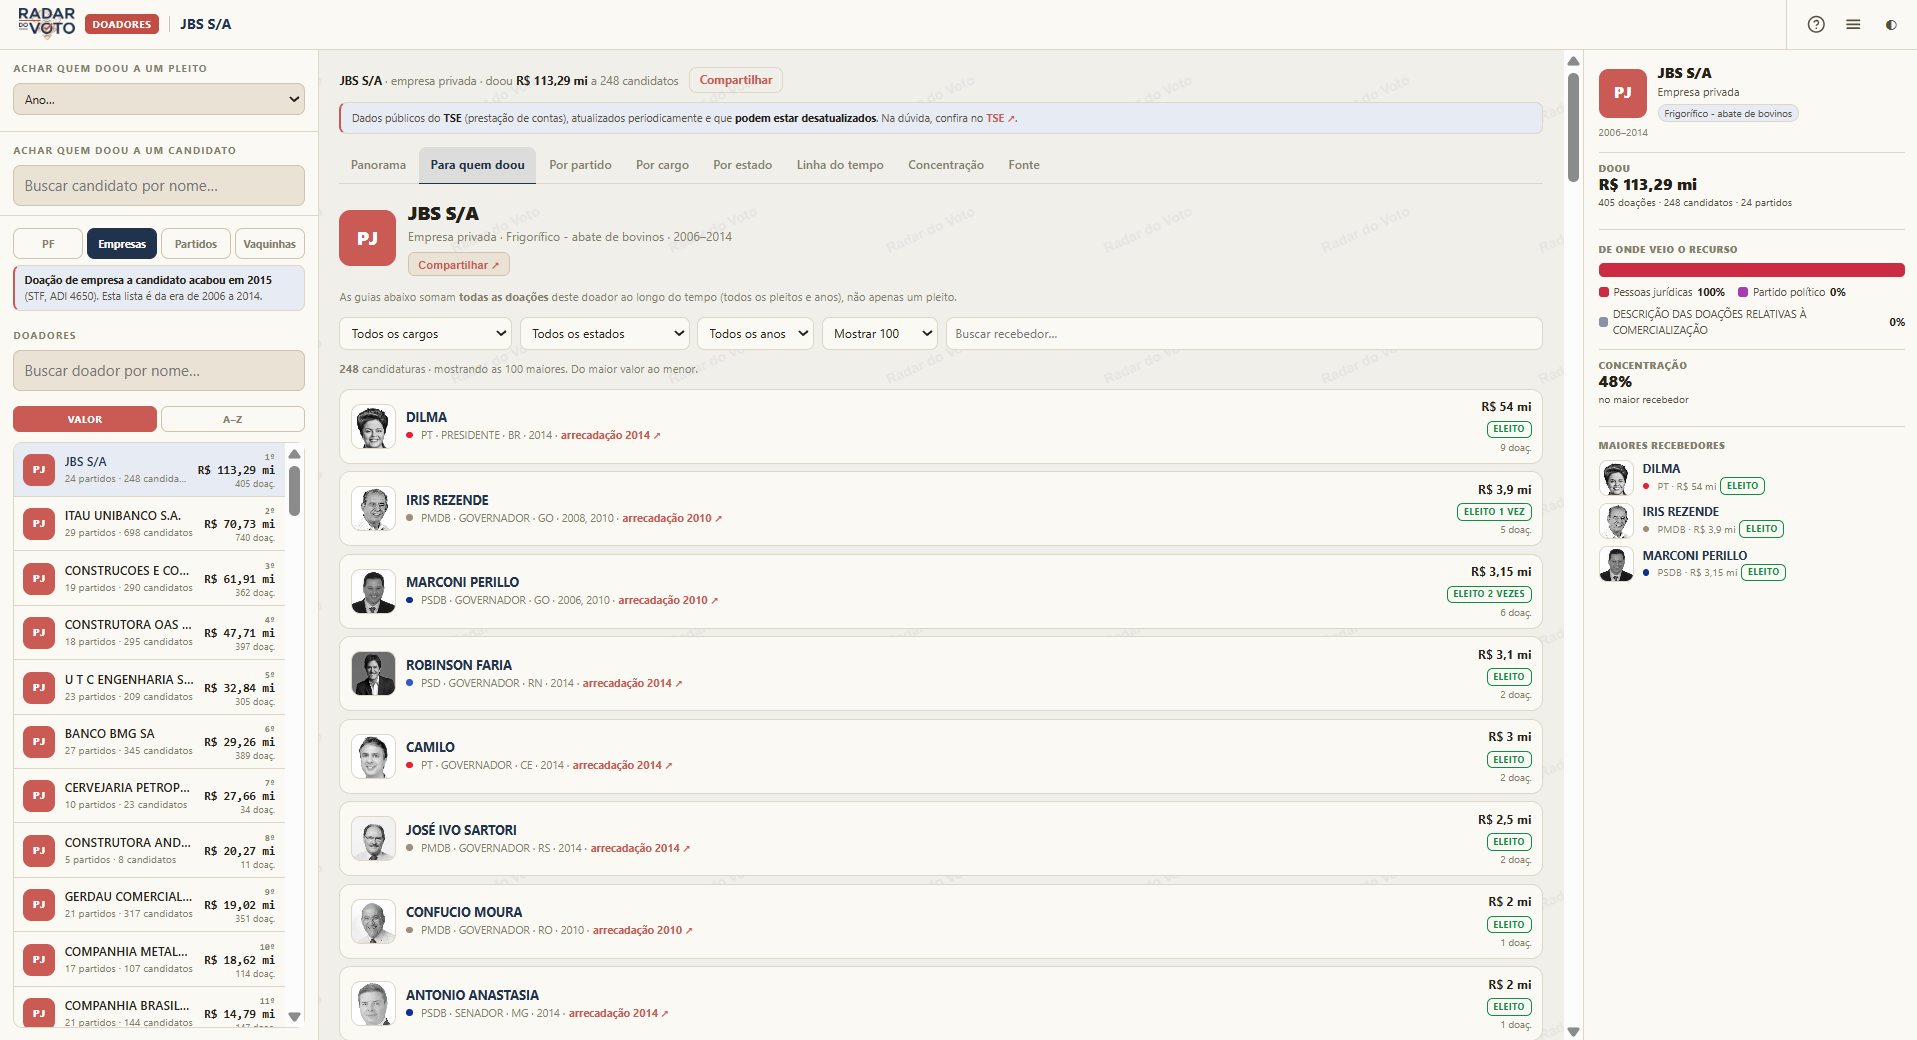Select the PJ icon beside GERDAU COMERCIAL

(x=39, y=904)
